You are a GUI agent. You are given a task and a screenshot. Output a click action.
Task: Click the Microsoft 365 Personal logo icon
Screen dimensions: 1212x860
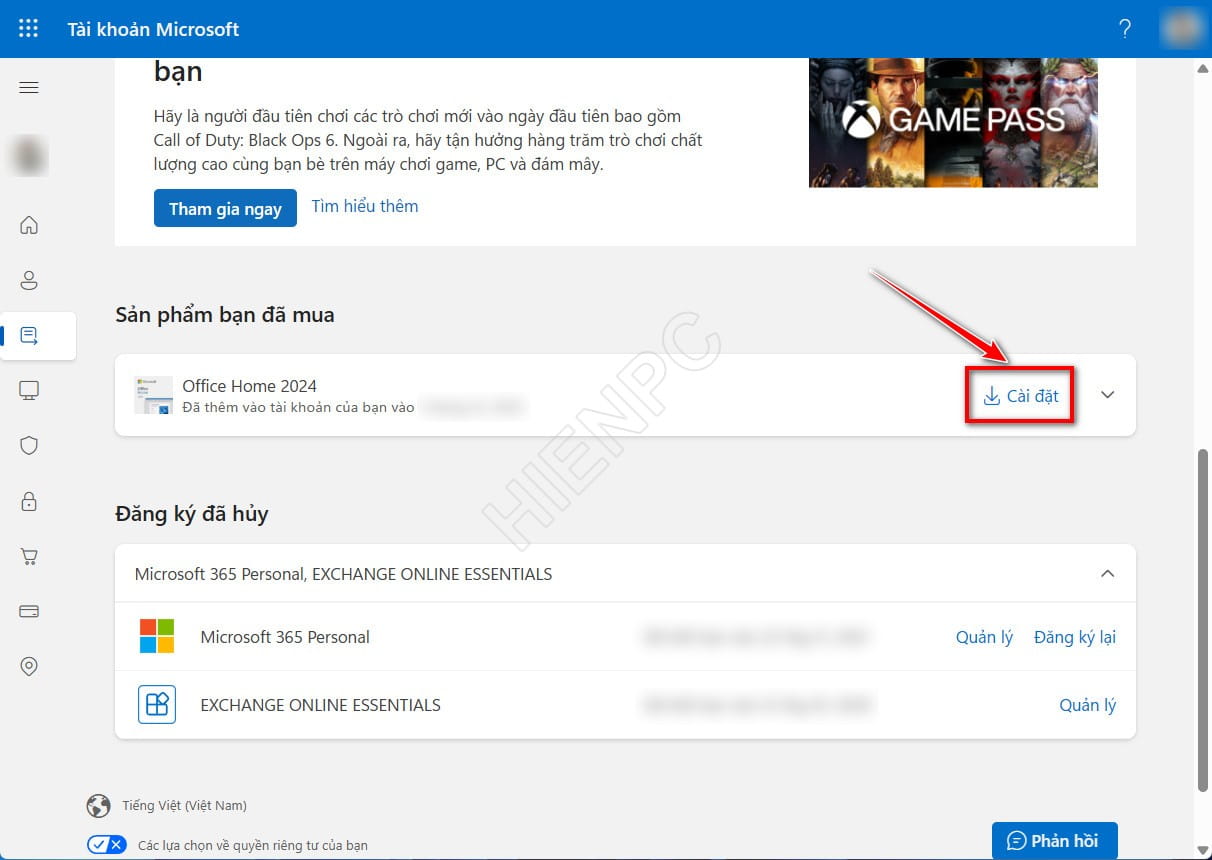[x=157, y=636]
